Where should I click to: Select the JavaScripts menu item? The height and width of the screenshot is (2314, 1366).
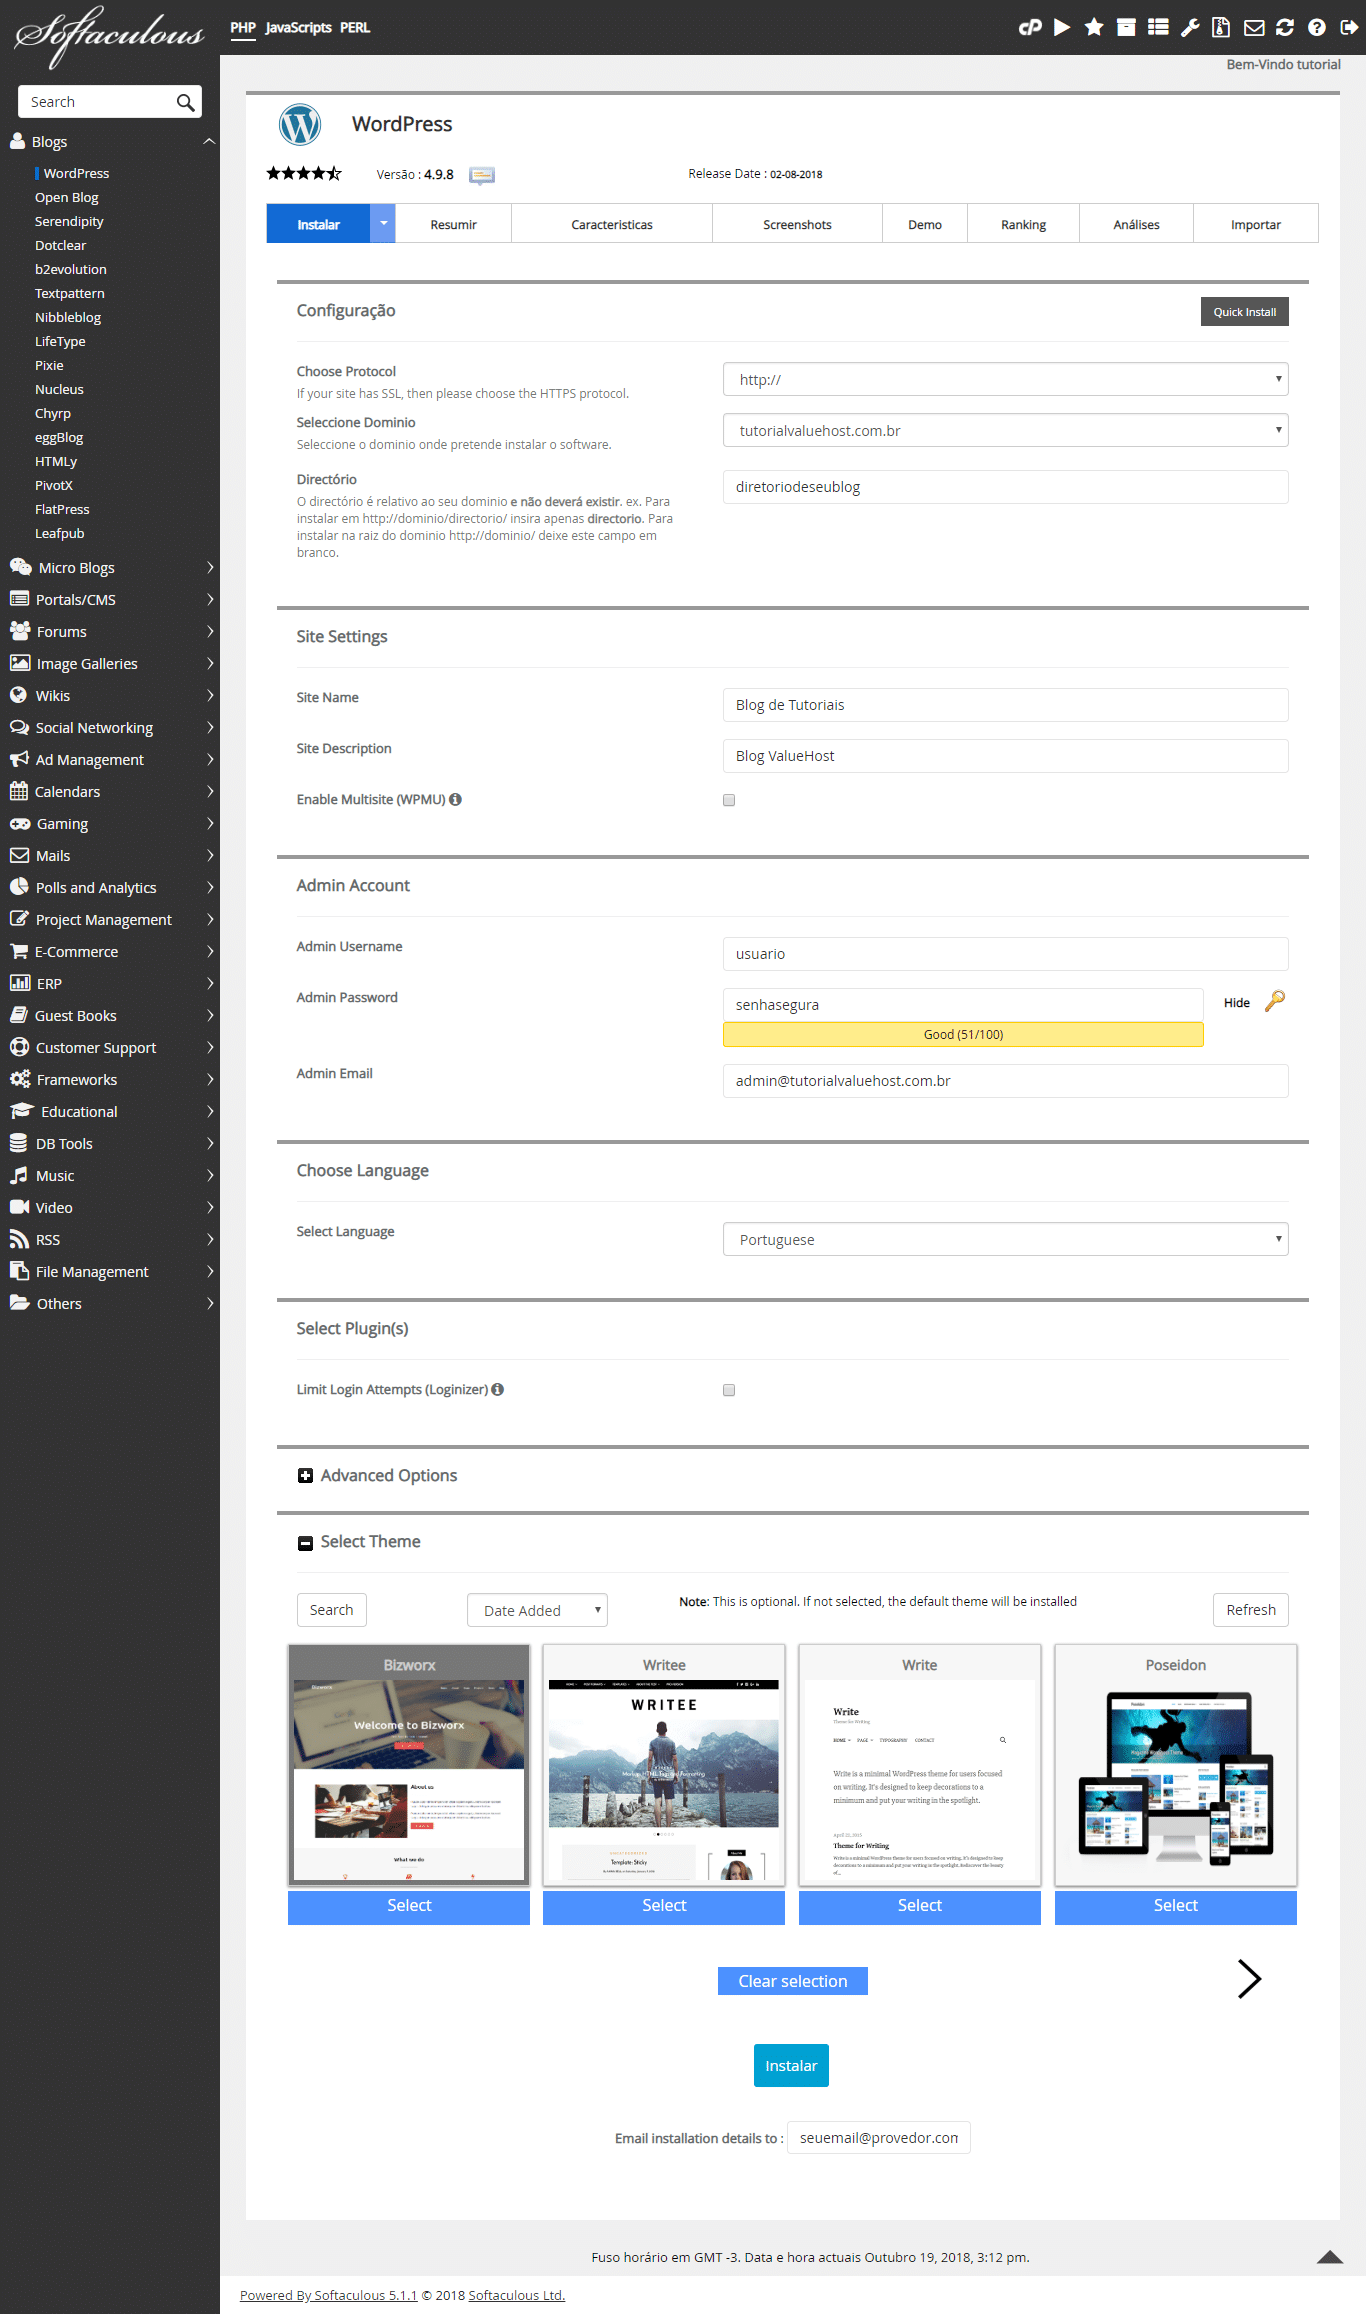coord(298,28)
